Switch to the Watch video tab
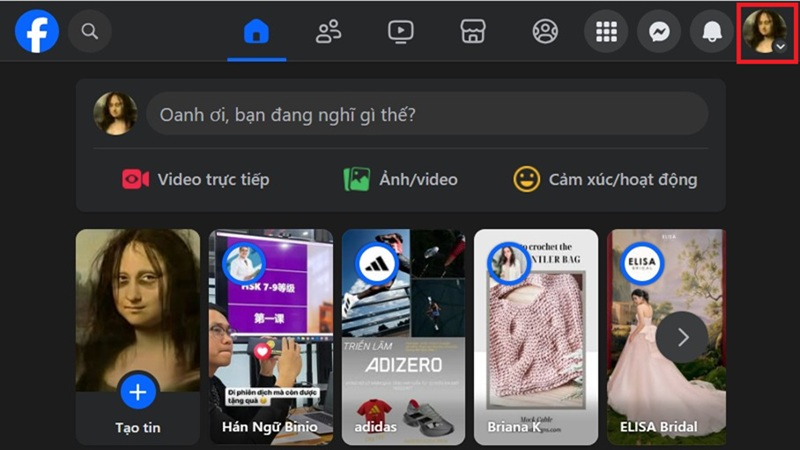 coord(401,32)
